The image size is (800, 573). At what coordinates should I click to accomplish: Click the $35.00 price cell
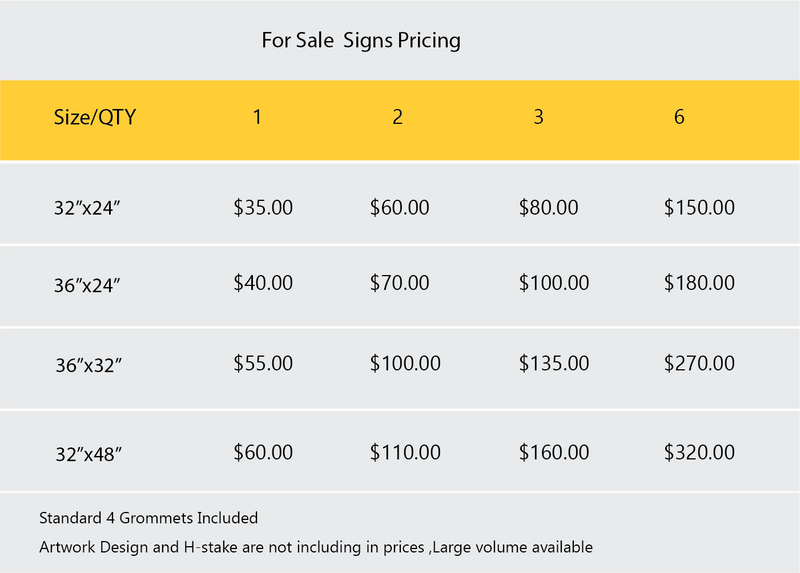click(x=263, y=208)
